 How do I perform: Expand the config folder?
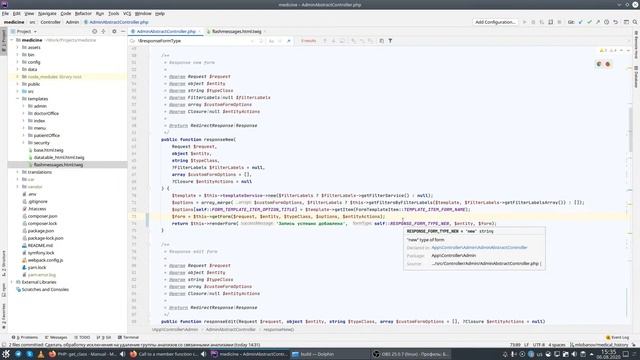18,62
